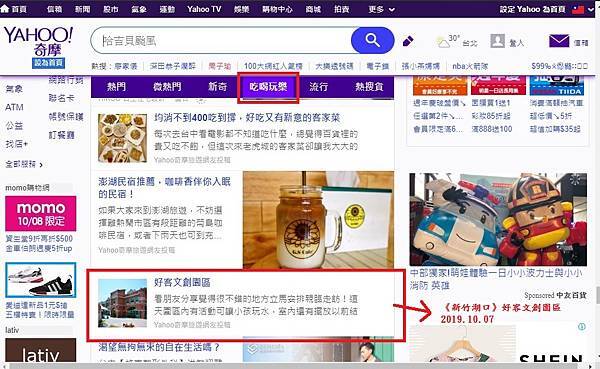Click the ad info icon above SHEIN ad
Screen dimensions: 600x369
(x=582, y=327)
